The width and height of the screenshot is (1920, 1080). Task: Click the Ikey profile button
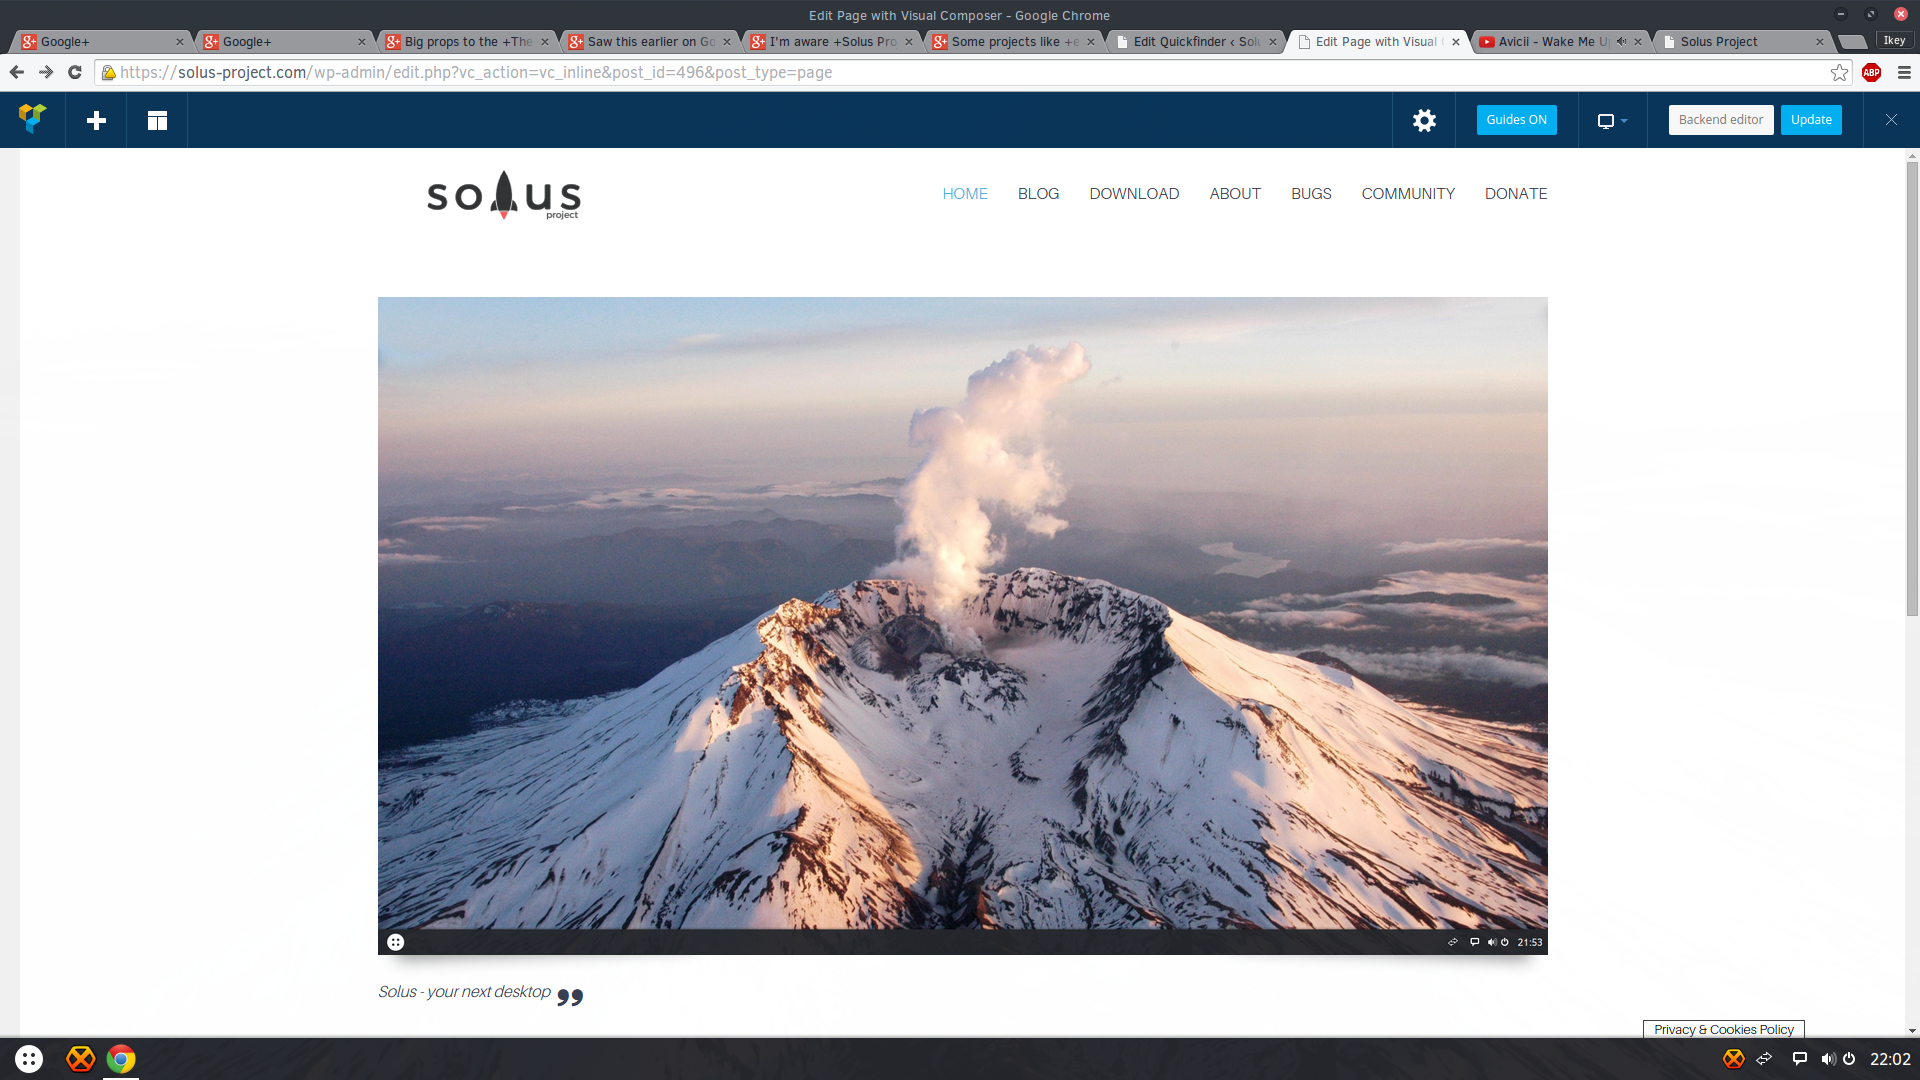(1894, 40)
